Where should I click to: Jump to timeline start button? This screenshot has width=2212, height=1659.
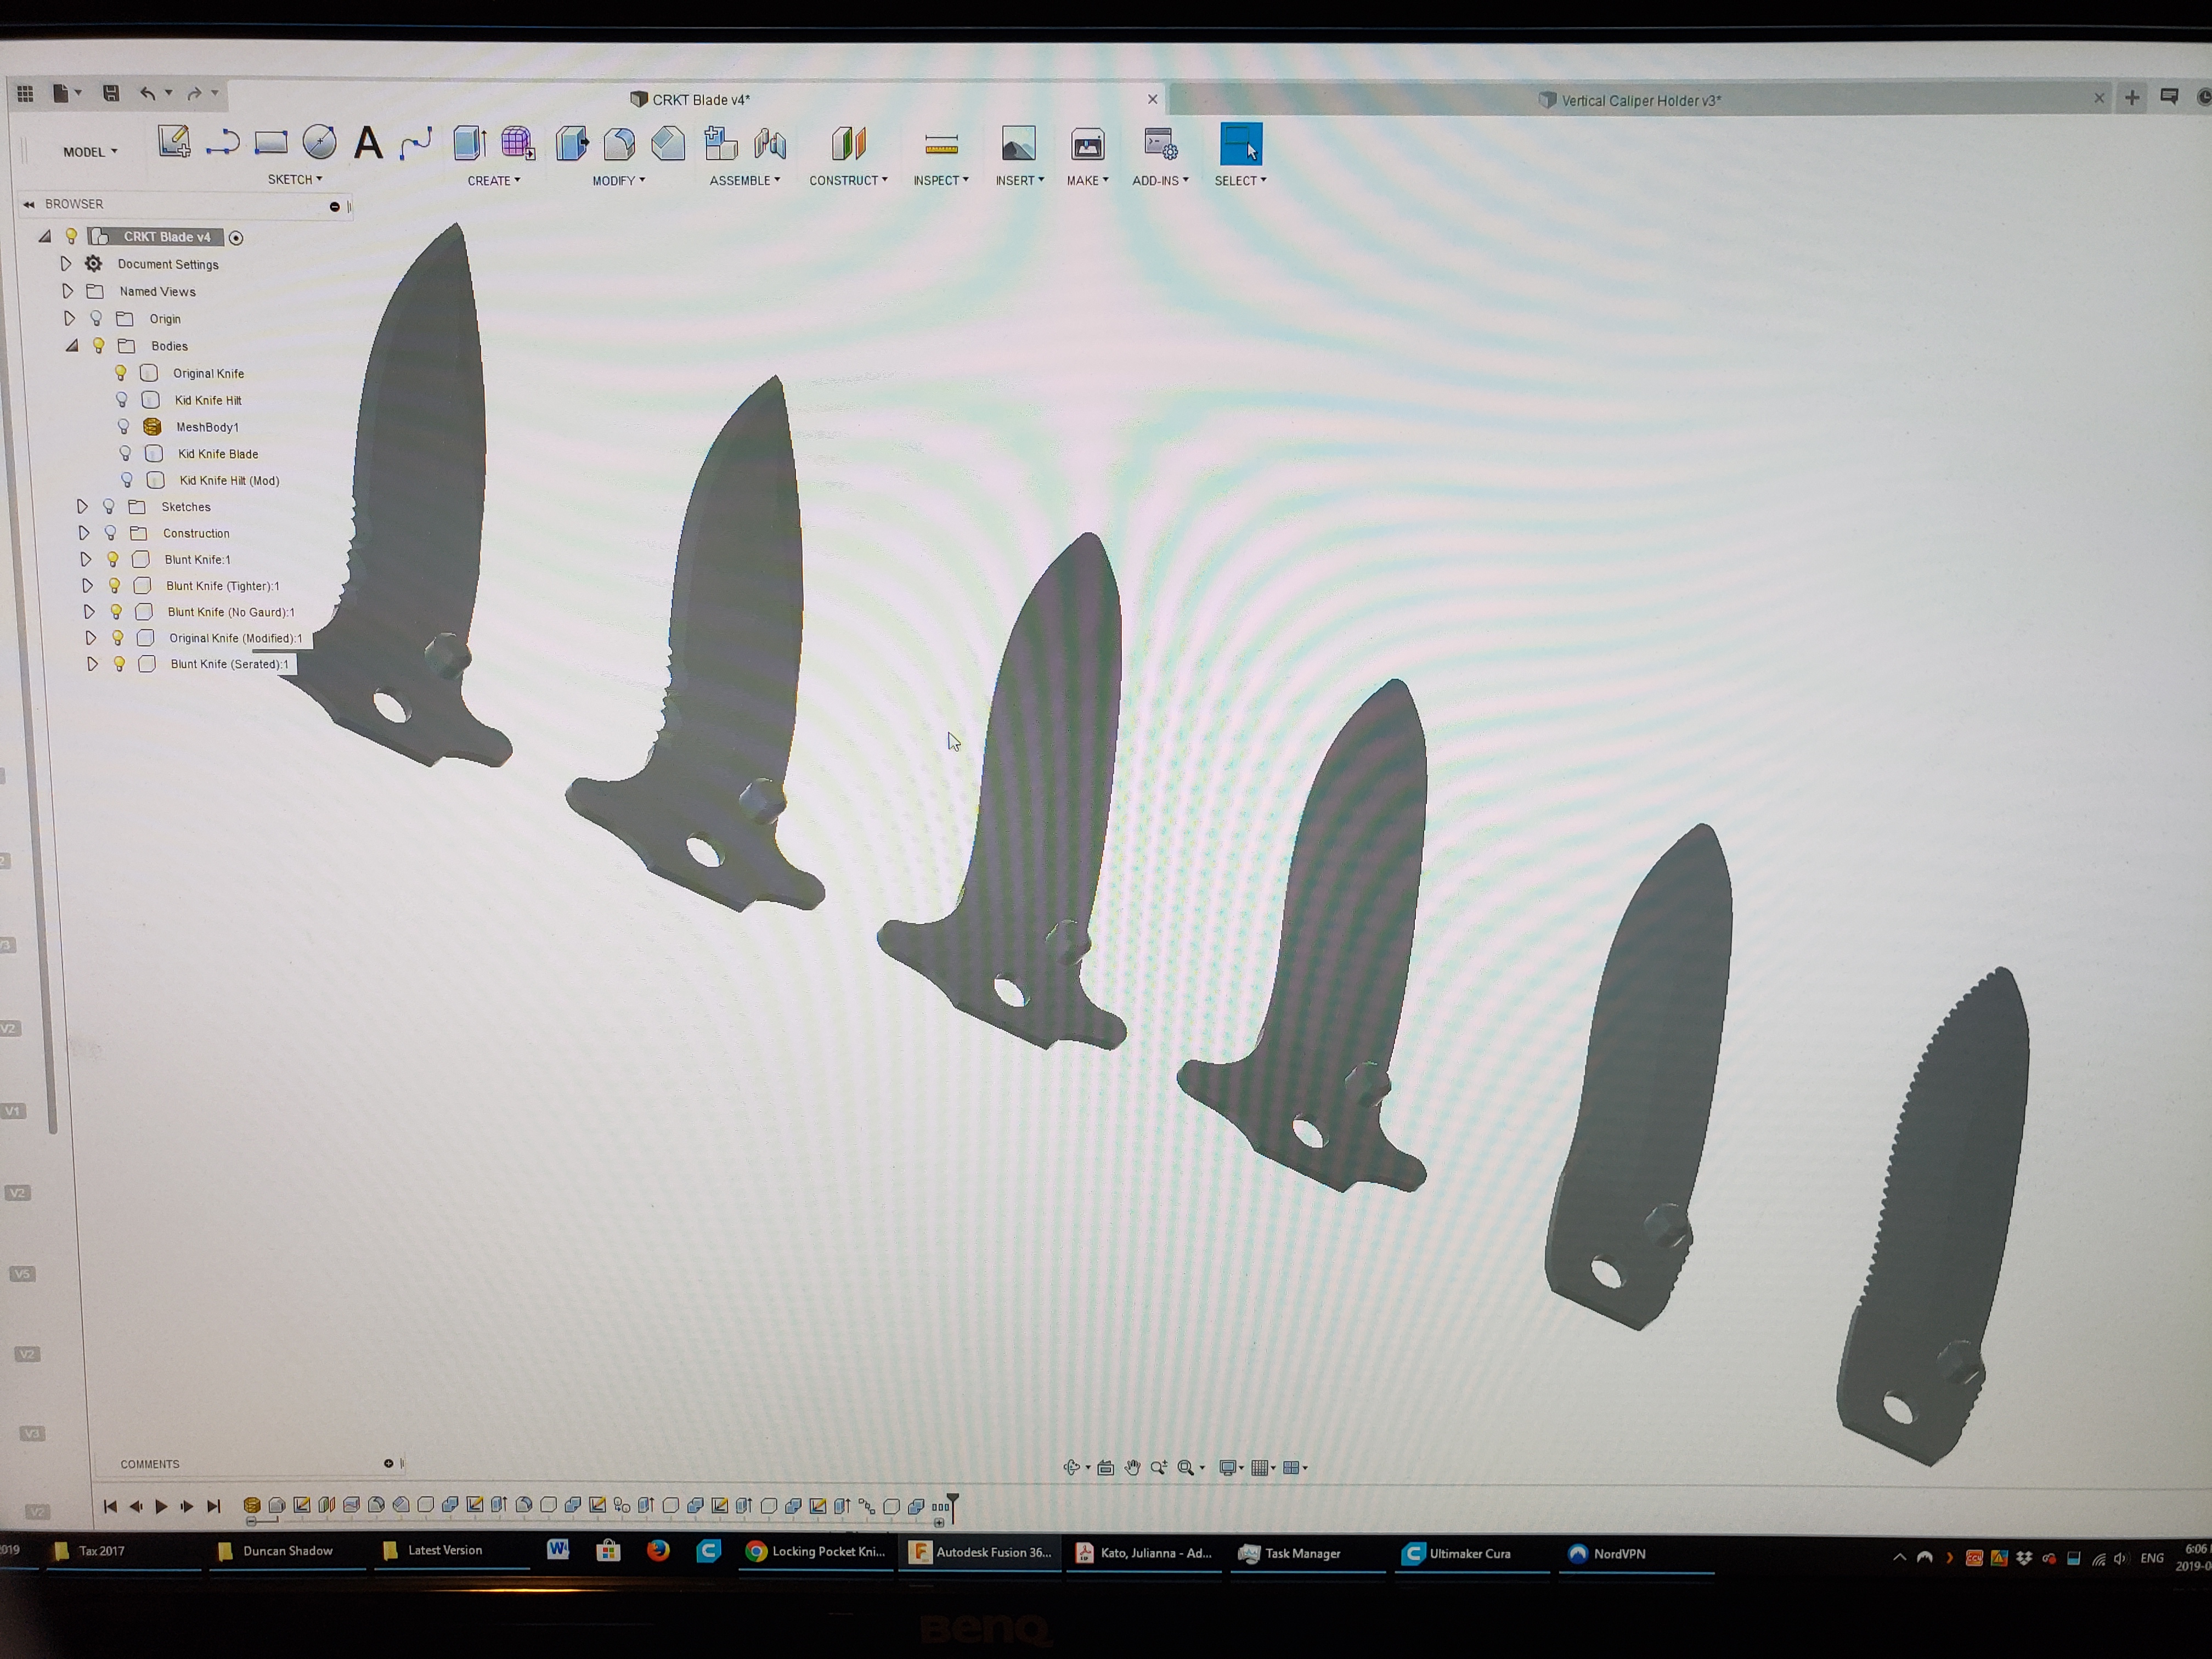click(x=110, y=1506)
